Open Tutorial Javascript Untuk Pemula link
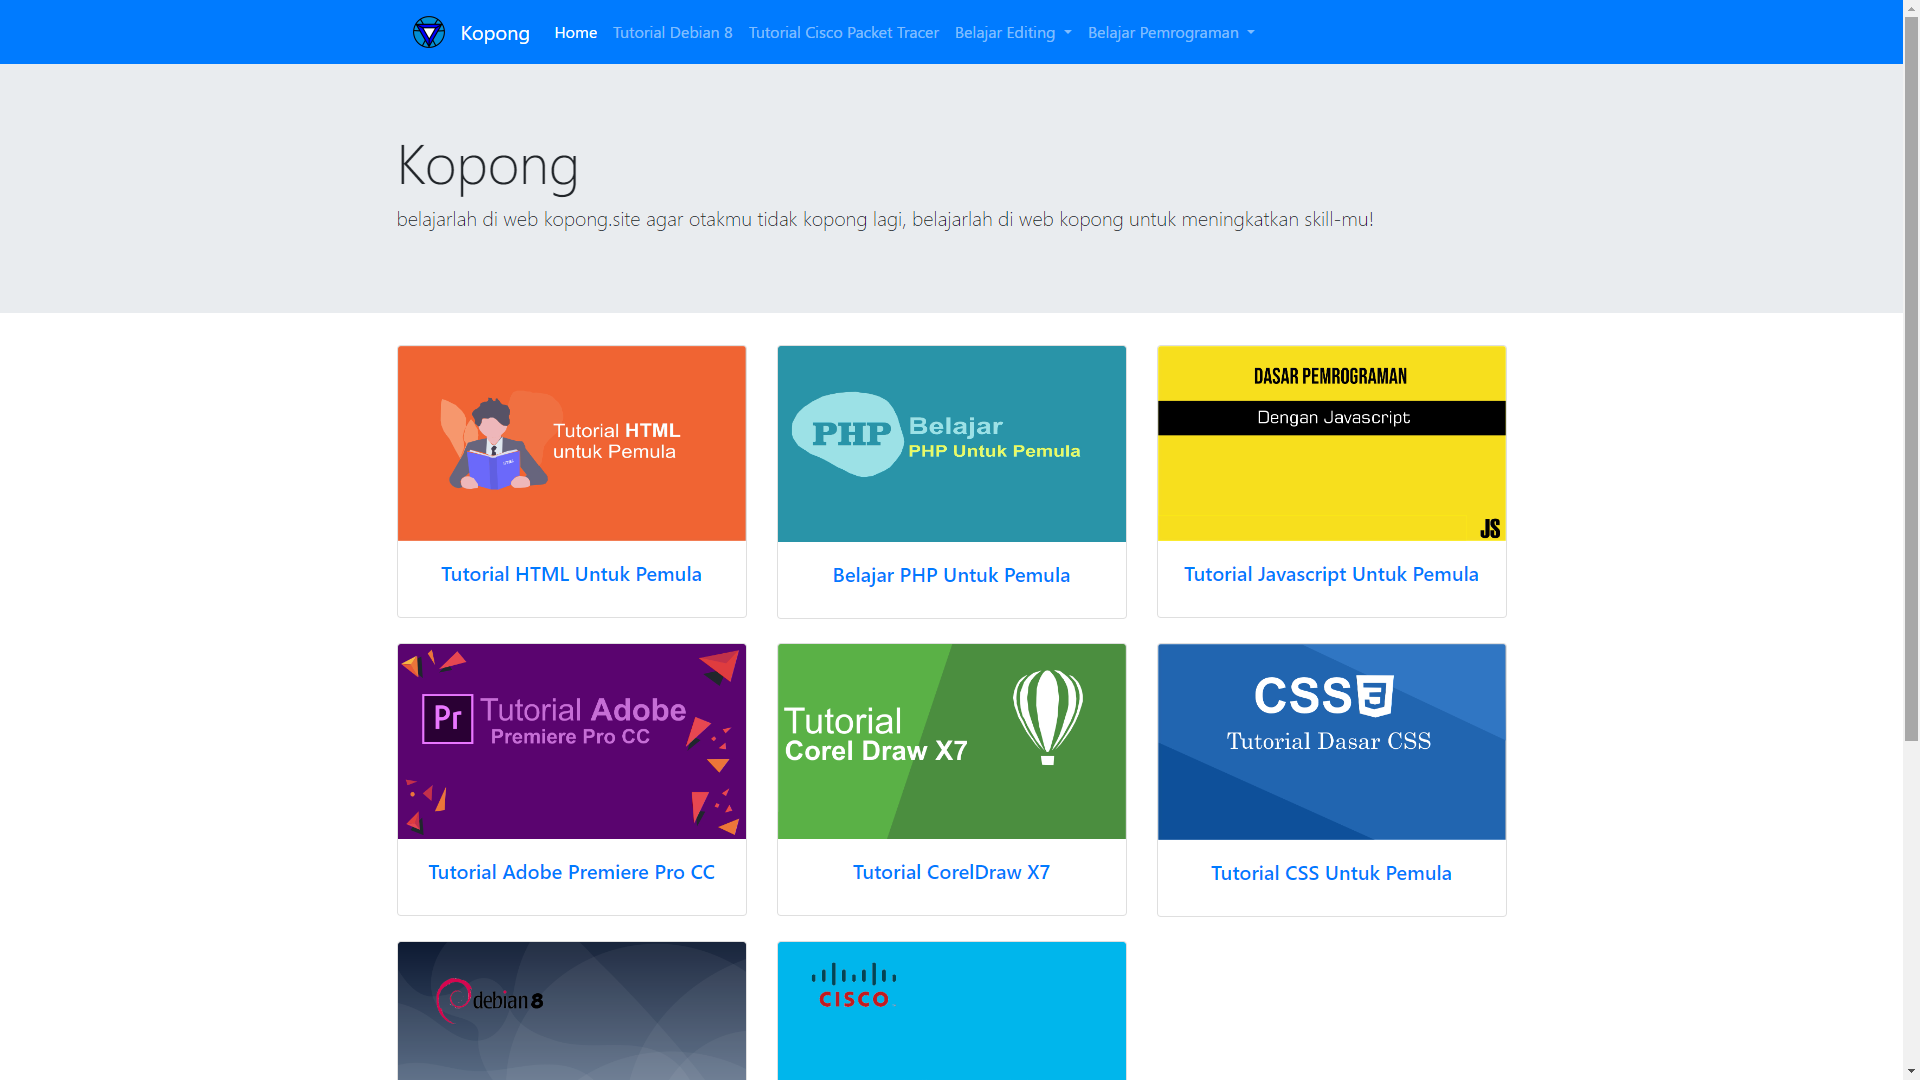Viewport: 1920px width, 1080px height. pos(1331,574)
